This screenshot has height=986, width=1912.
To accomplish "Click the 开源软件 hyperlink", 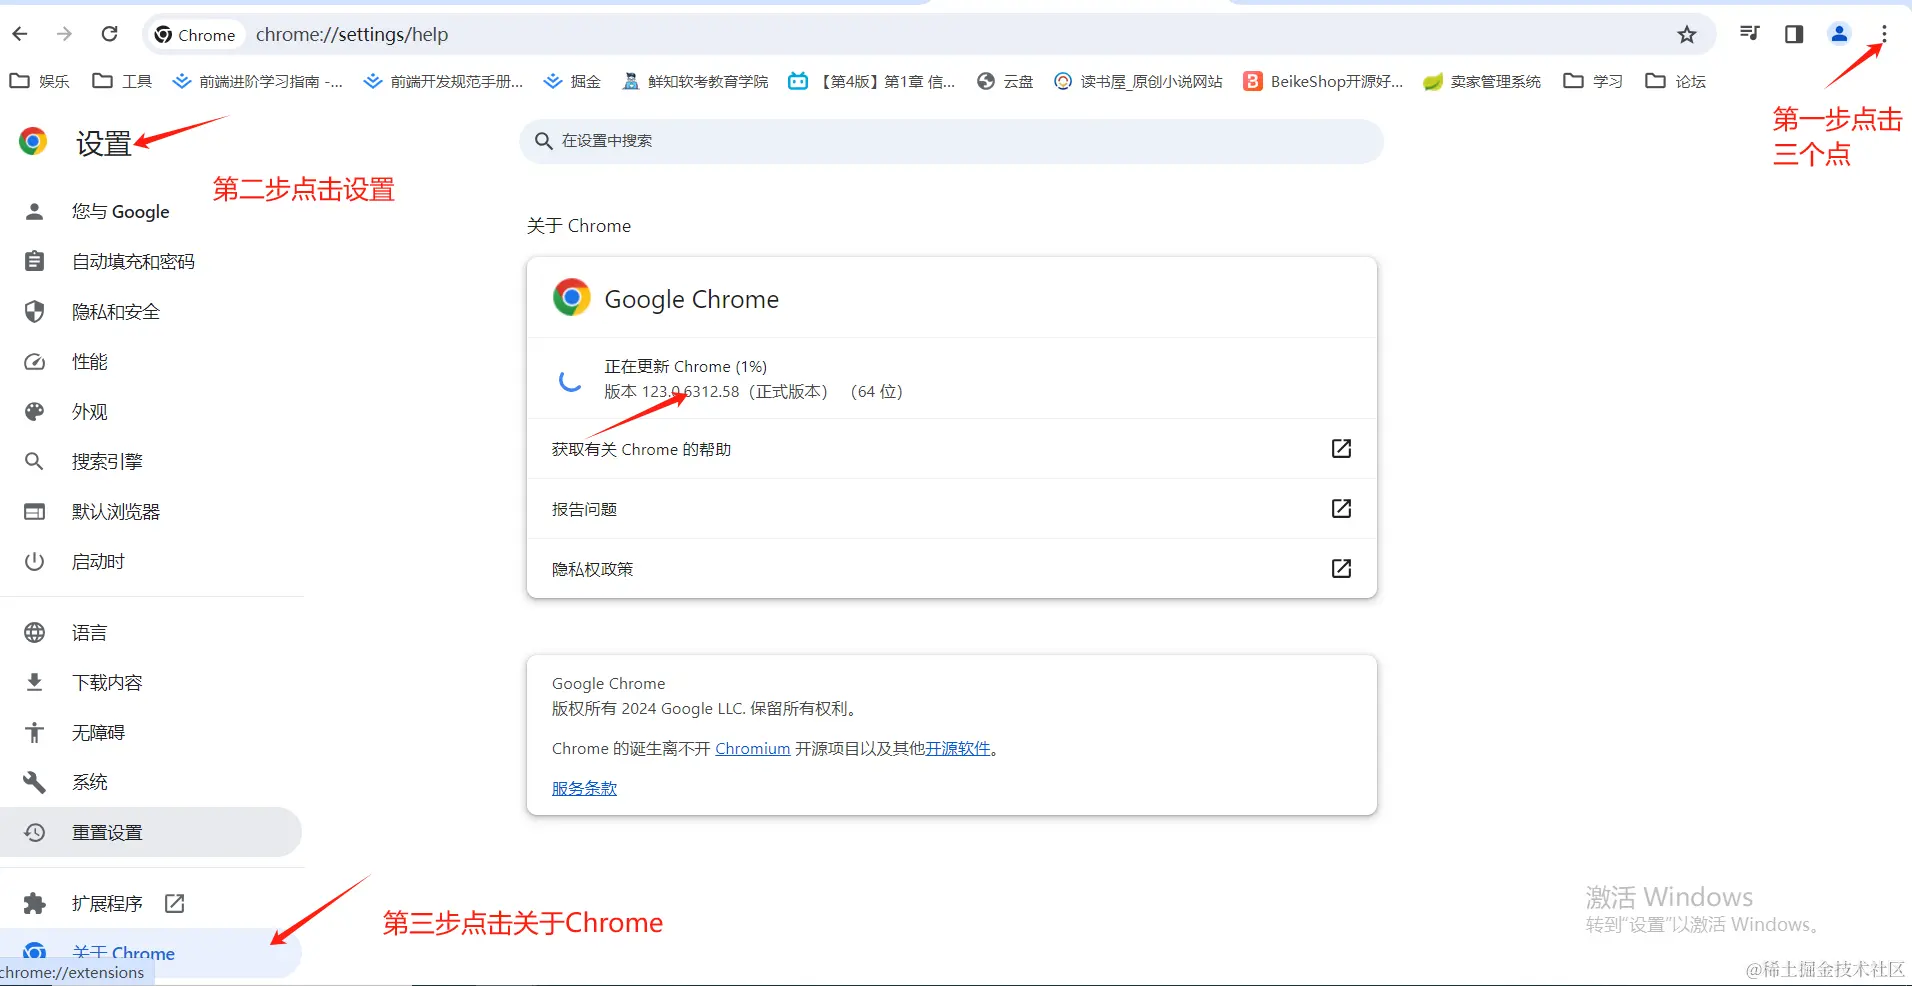I will (x=957, y=748).
